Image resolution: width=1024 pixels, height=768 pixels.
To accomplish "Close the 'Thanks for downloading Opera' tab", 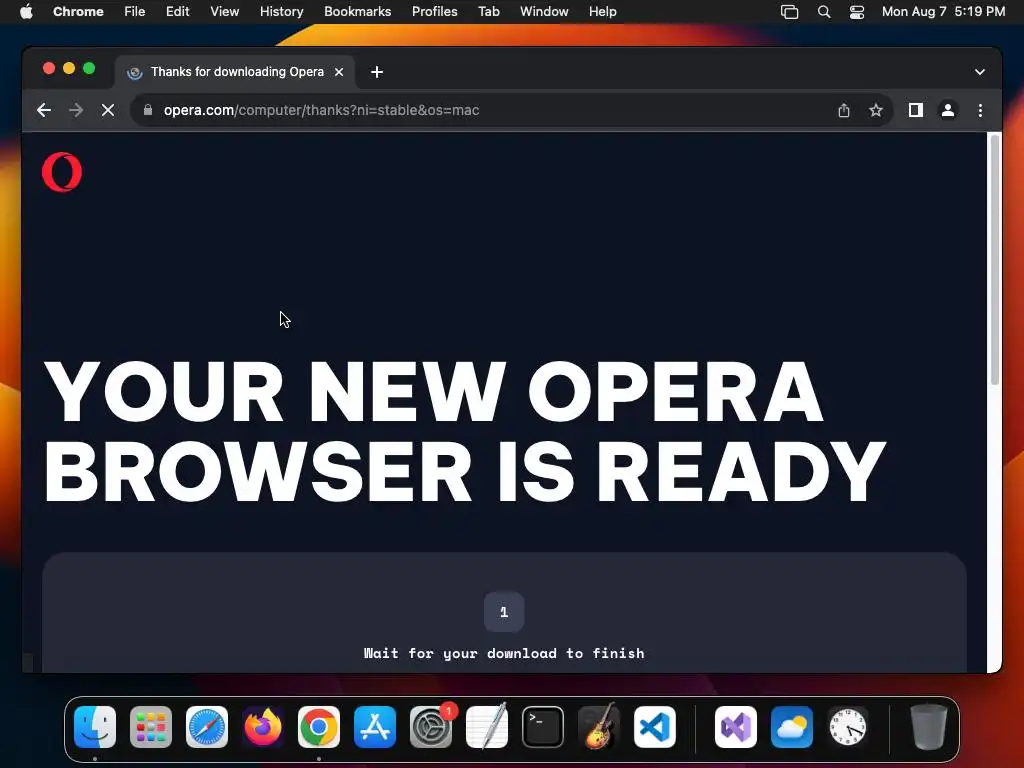I will (339, 72).
